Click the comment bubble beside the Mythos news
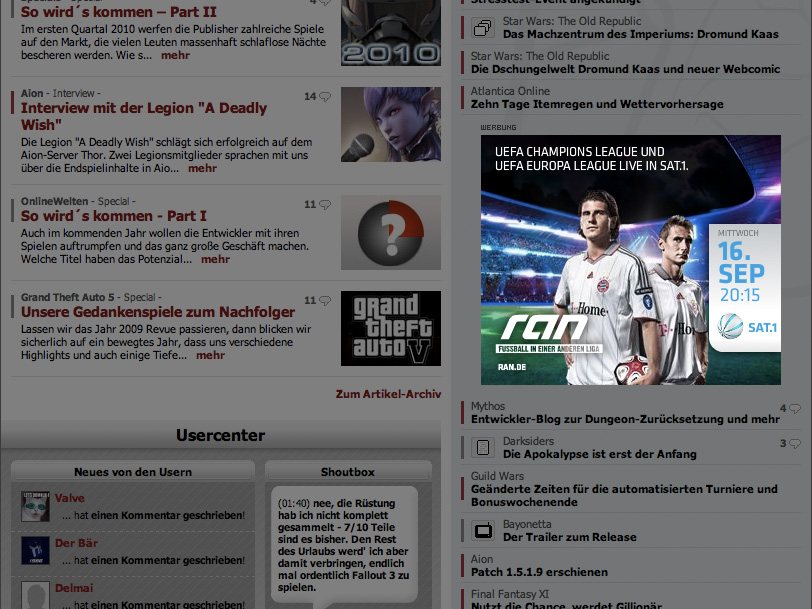This screenshot has height=609, width=812. [x=790, y=409]
